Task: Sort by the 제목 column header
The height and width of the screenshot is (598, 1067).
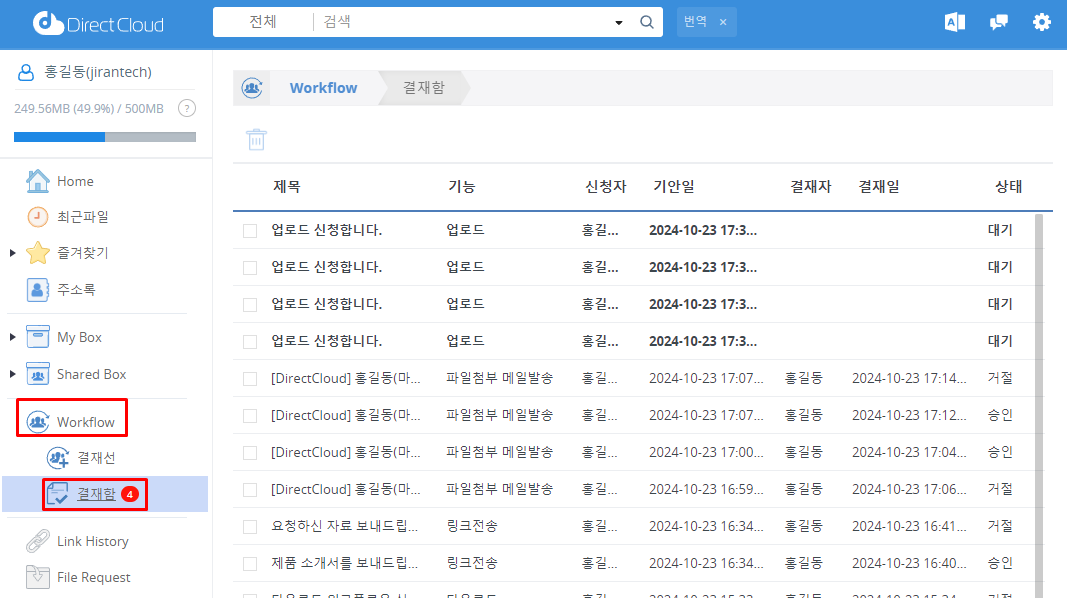Action: [286, 186]
